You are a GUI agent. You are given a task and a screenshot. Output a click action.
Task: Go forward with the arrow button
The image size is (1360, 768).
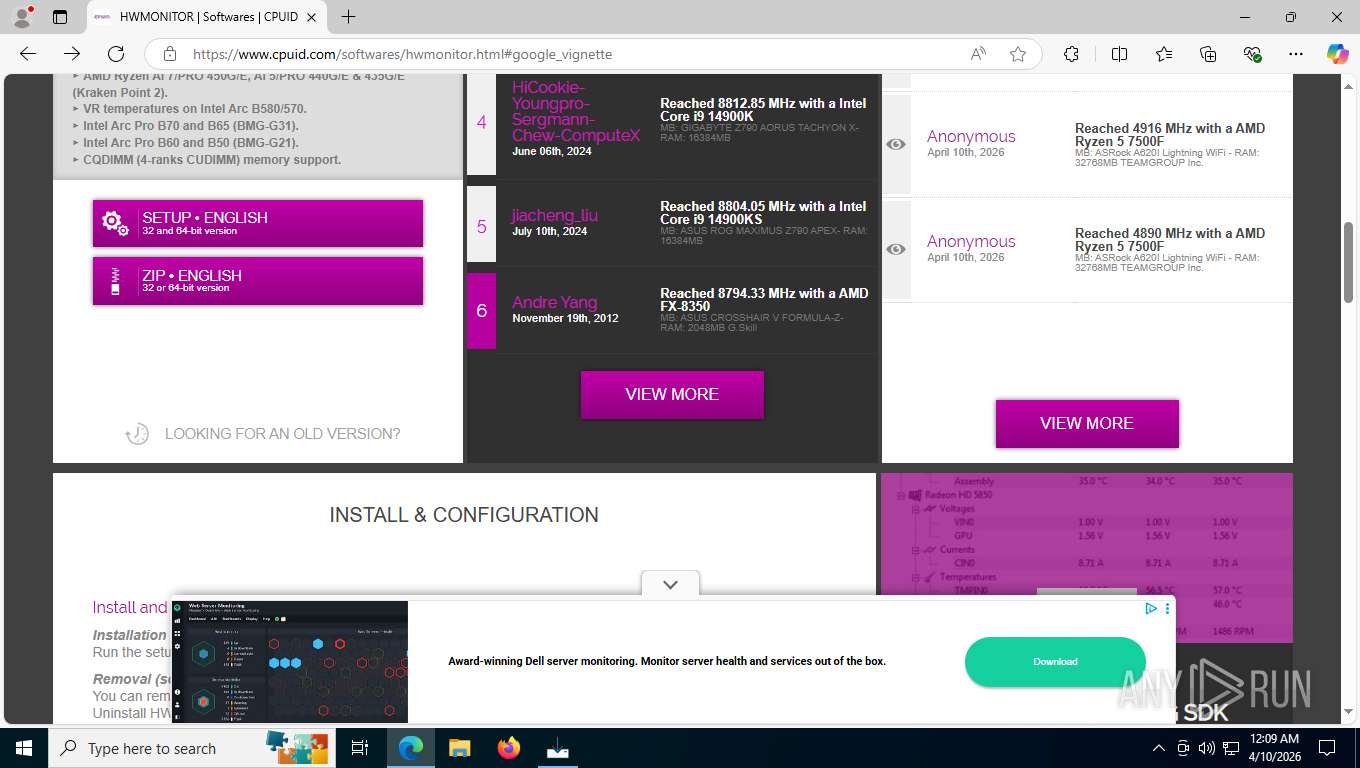[x=72, y=54]
